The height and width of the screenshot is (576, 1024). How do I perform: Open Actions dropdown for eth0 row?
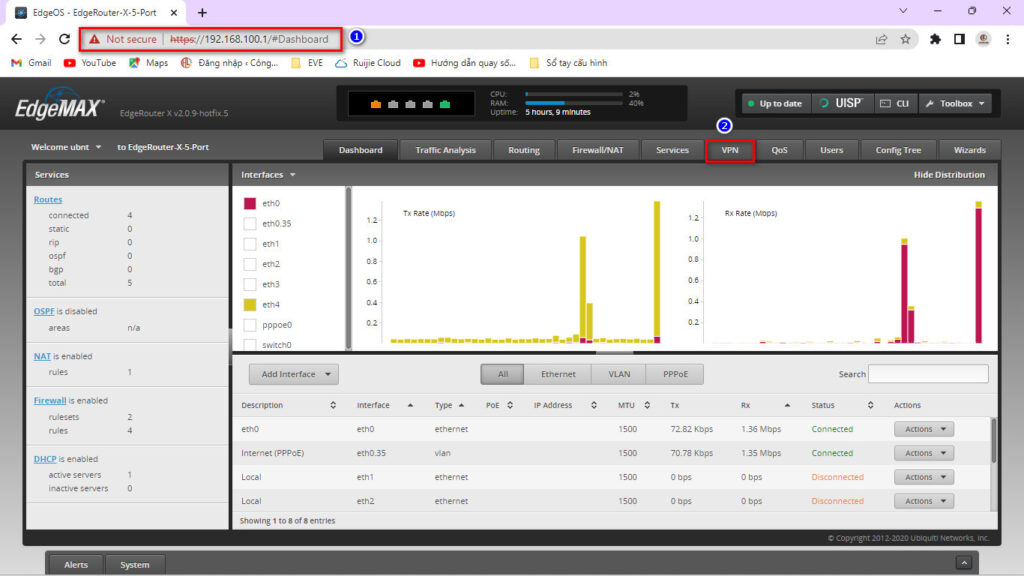[923, 429]
